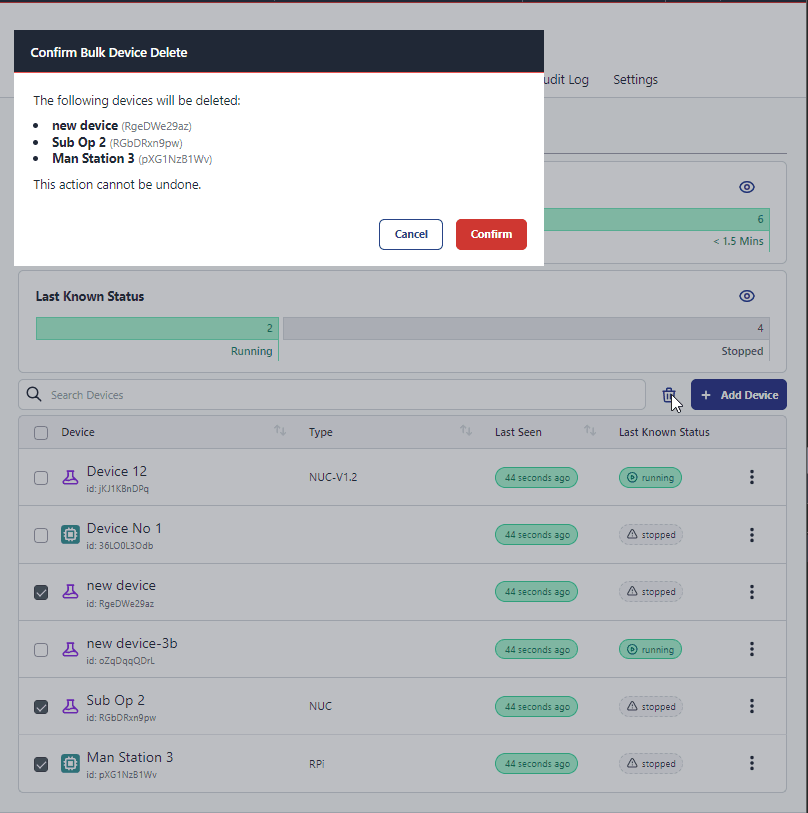Sort the Device column

click(280, 430)
